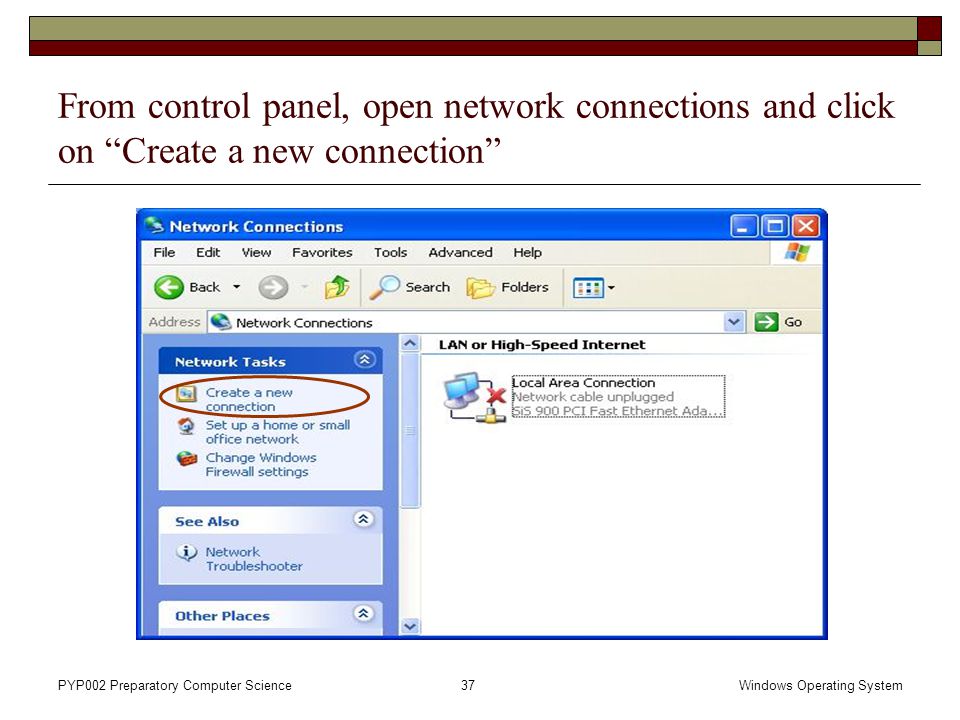Click the Network Connections address field
The image size is (960, 720).
click(476, 322)
